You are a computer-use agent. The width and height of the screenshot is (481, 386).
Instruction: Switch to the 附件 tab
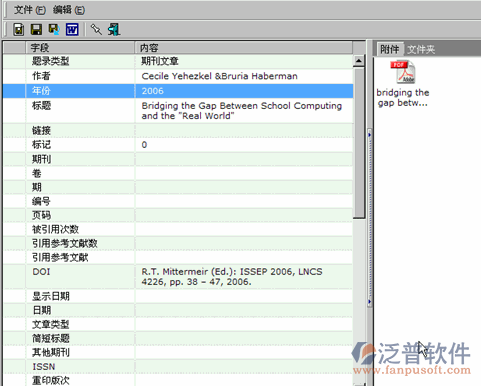click(x=389, y=50)
